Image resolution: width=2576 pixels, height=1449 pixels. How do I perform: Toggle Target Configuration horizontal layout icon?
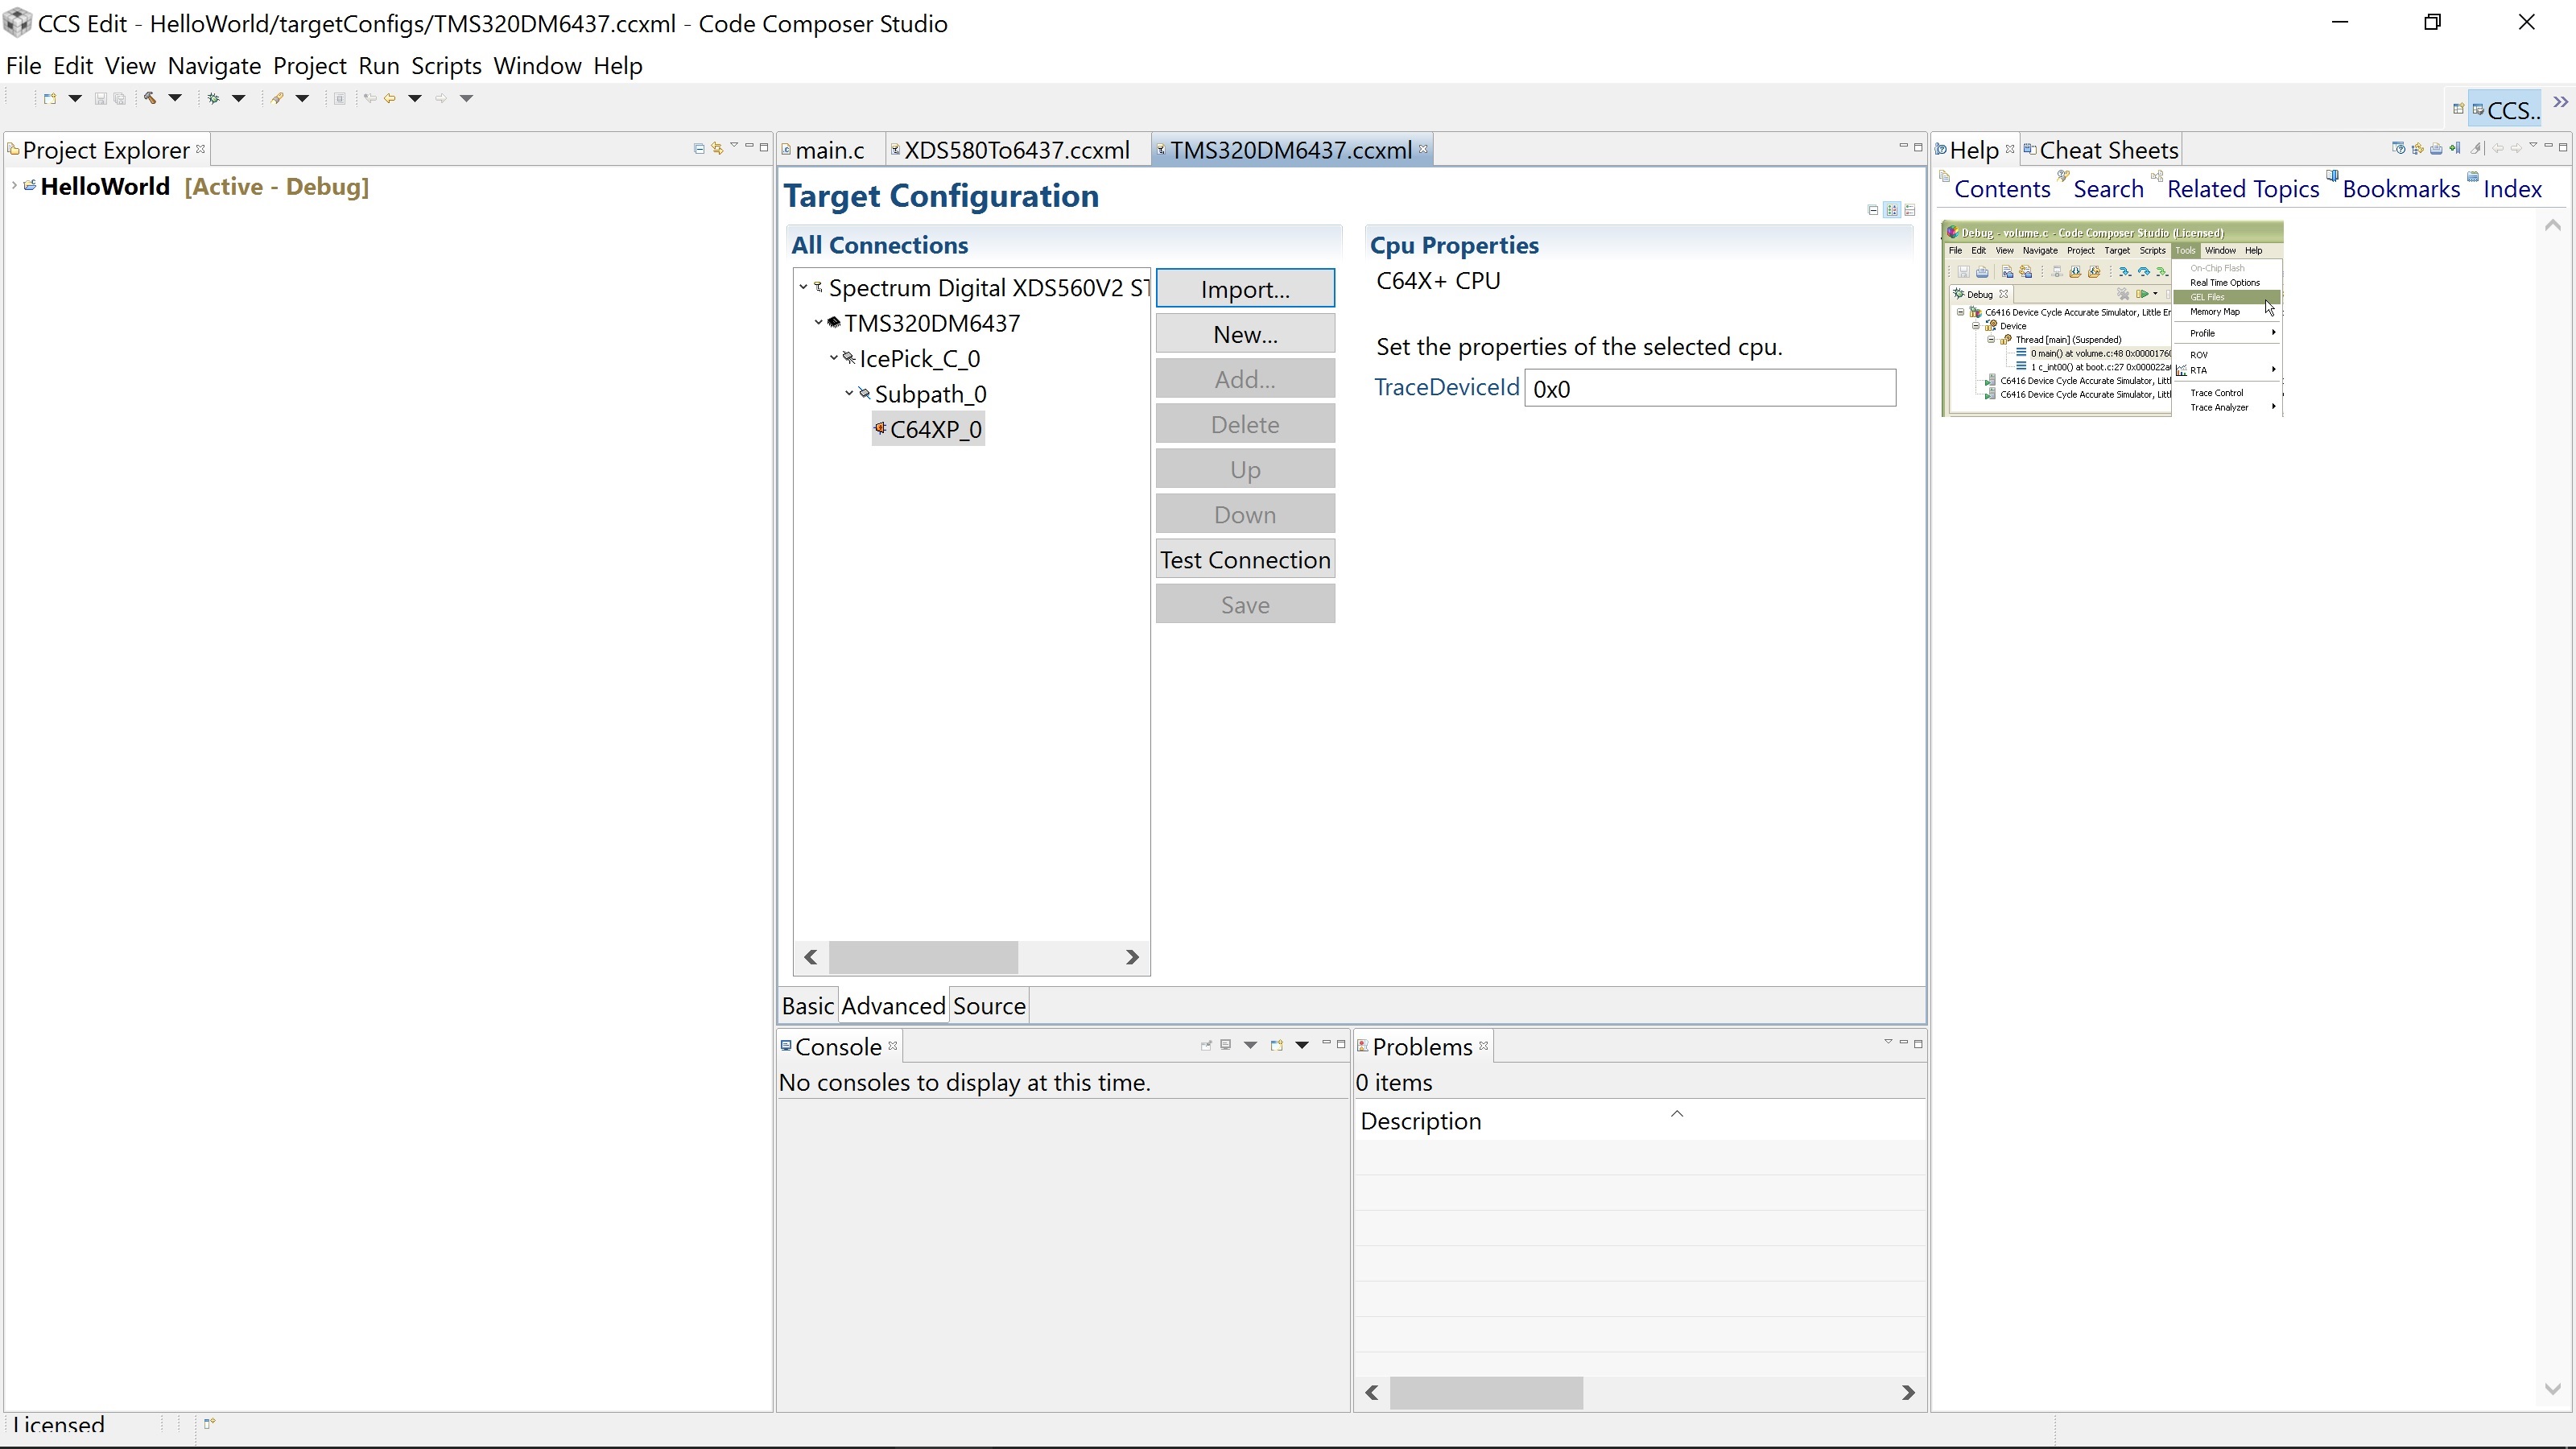[1892, 210]
